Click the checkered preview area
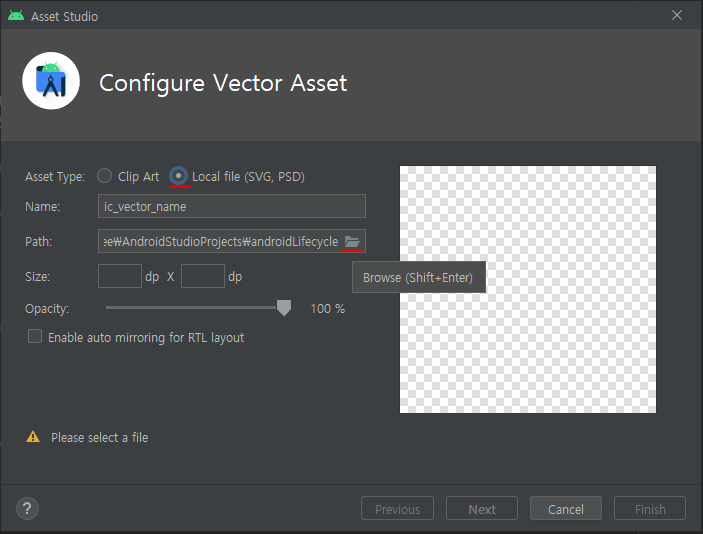The image size is (703, 534). click(x=528, y=289)
